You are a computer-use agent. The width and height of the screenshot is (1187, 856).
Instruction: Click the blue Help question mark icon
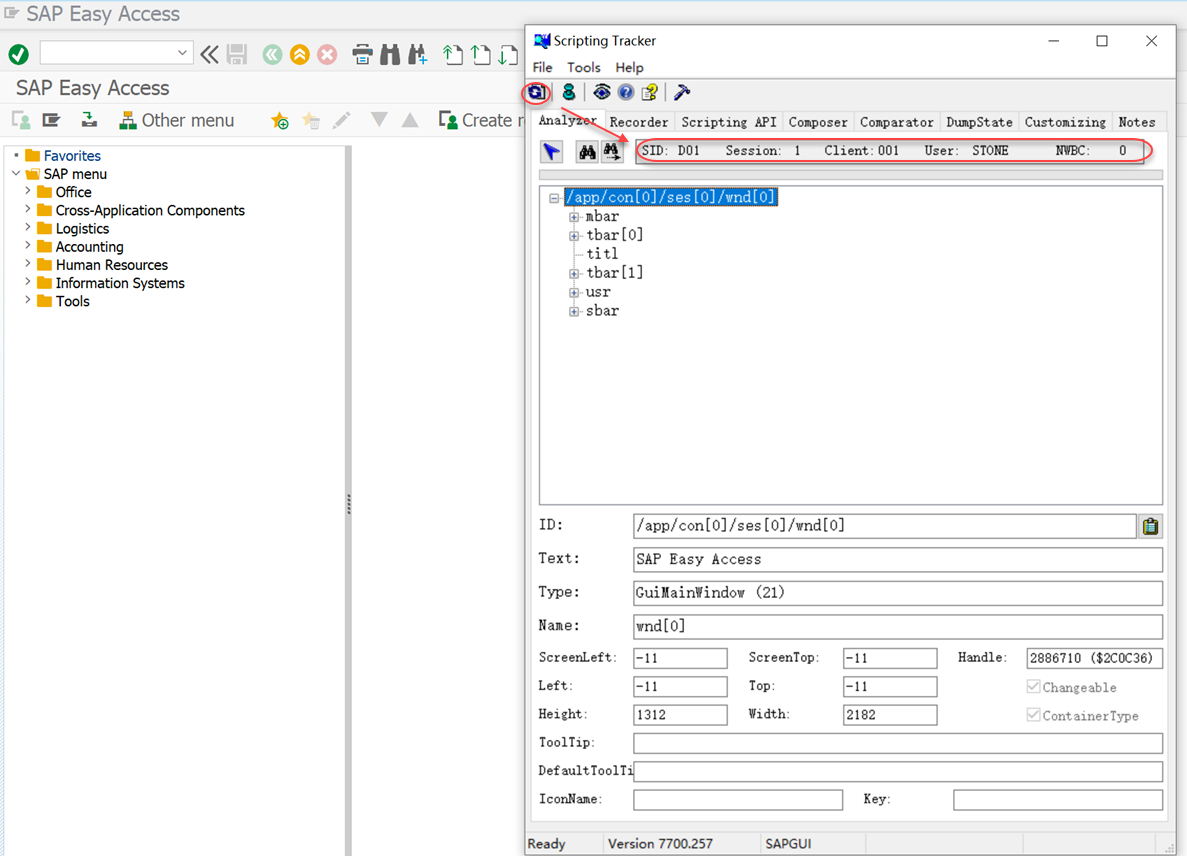[x=626, y=92]
